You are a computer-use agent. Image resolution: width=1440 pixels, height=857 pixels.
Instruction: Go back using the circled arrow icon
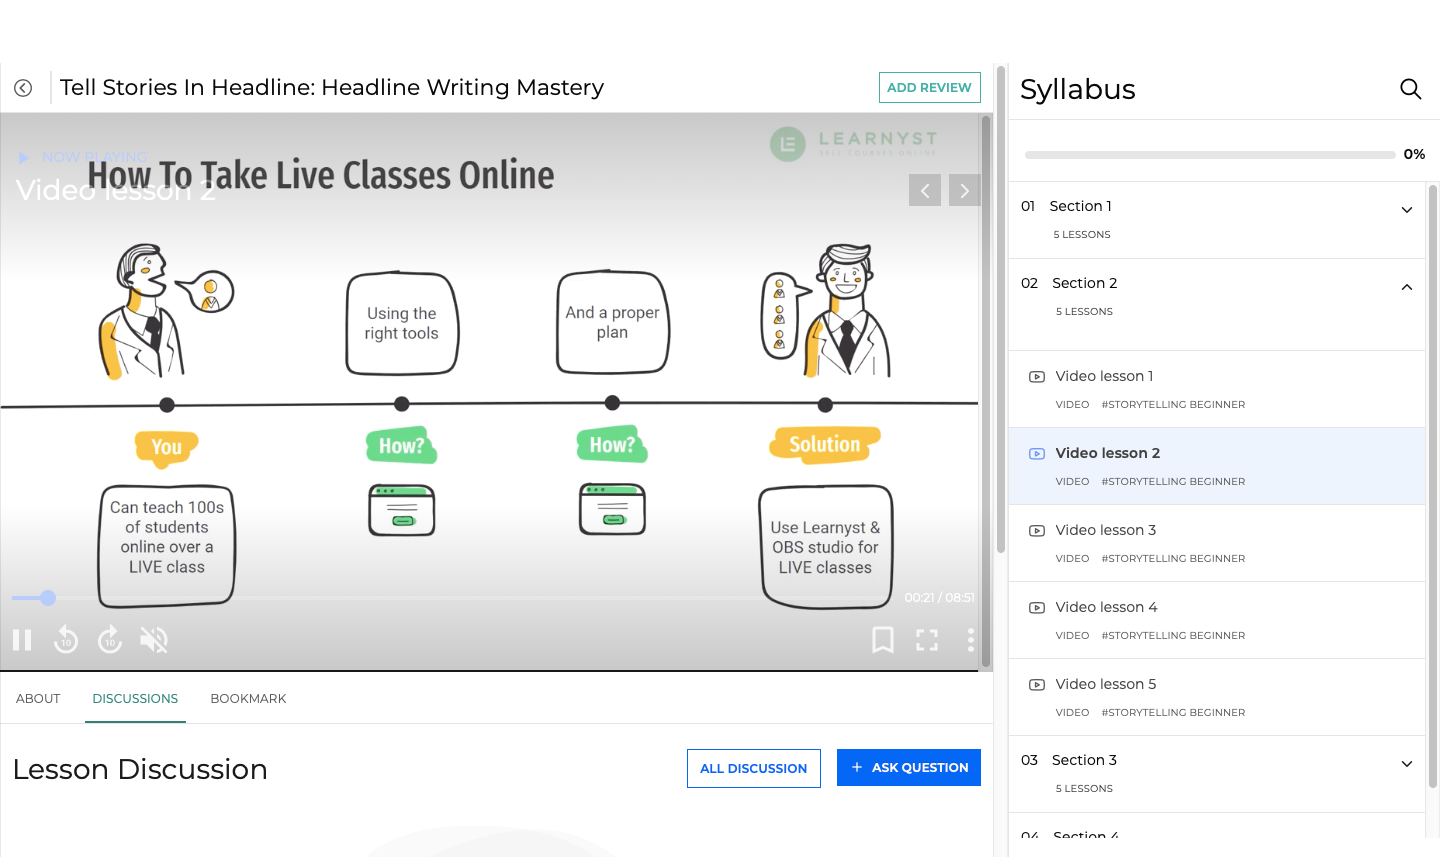[23, 88]
